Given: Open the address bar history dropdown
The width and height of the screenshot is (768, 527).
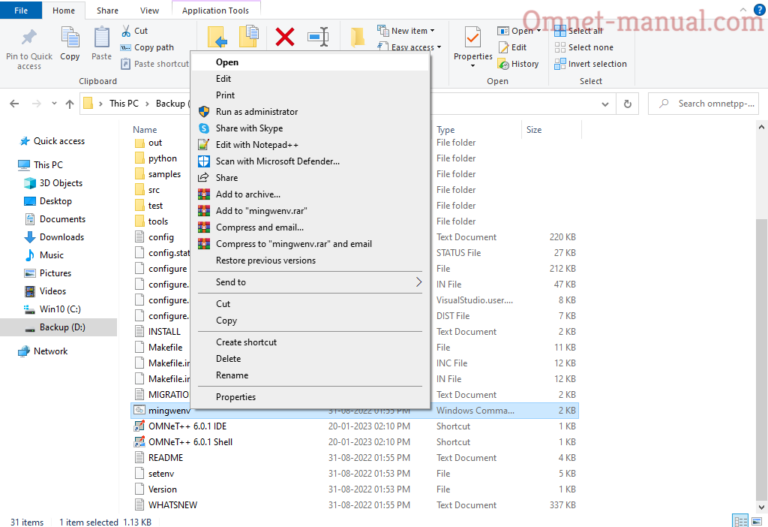Looking at the screenshot, I should click(x=605, y=104).
